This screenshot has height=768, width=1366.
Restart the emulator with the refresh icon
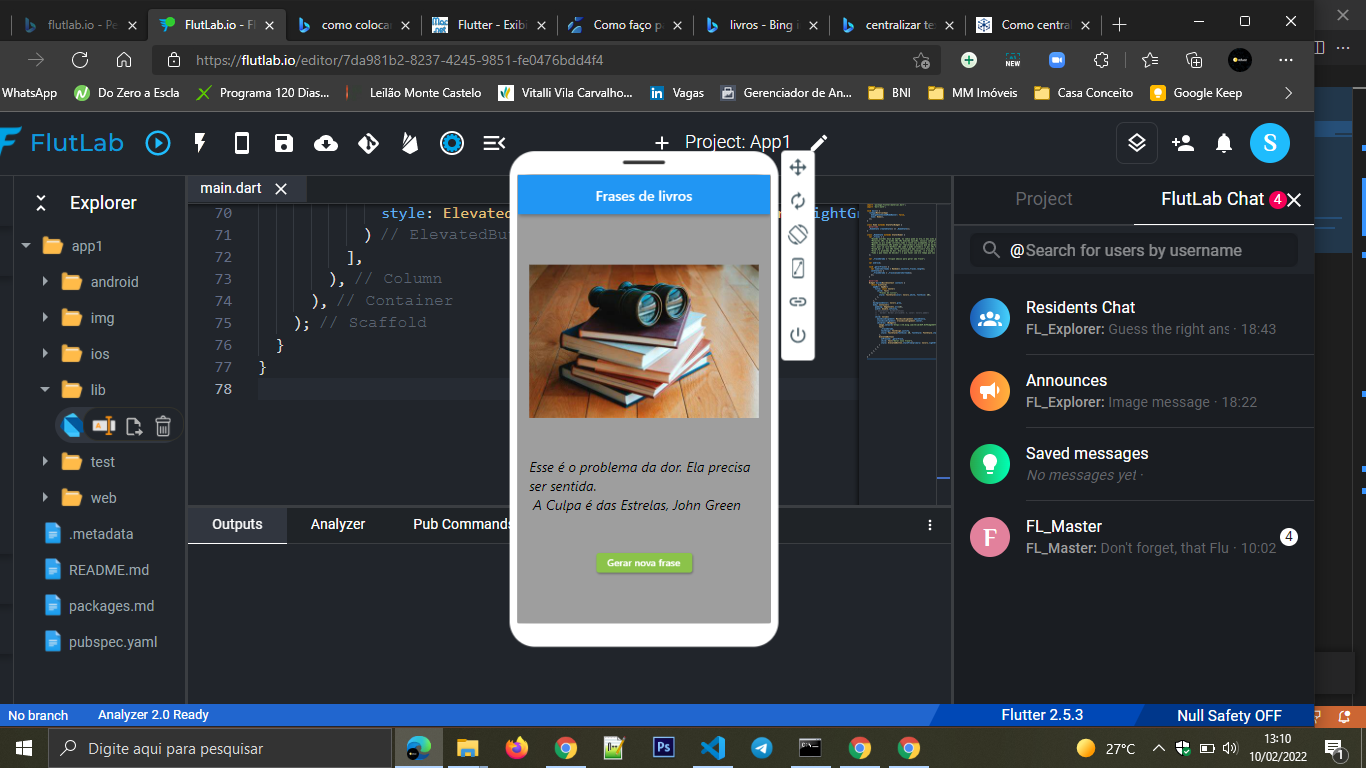(797, 200)
